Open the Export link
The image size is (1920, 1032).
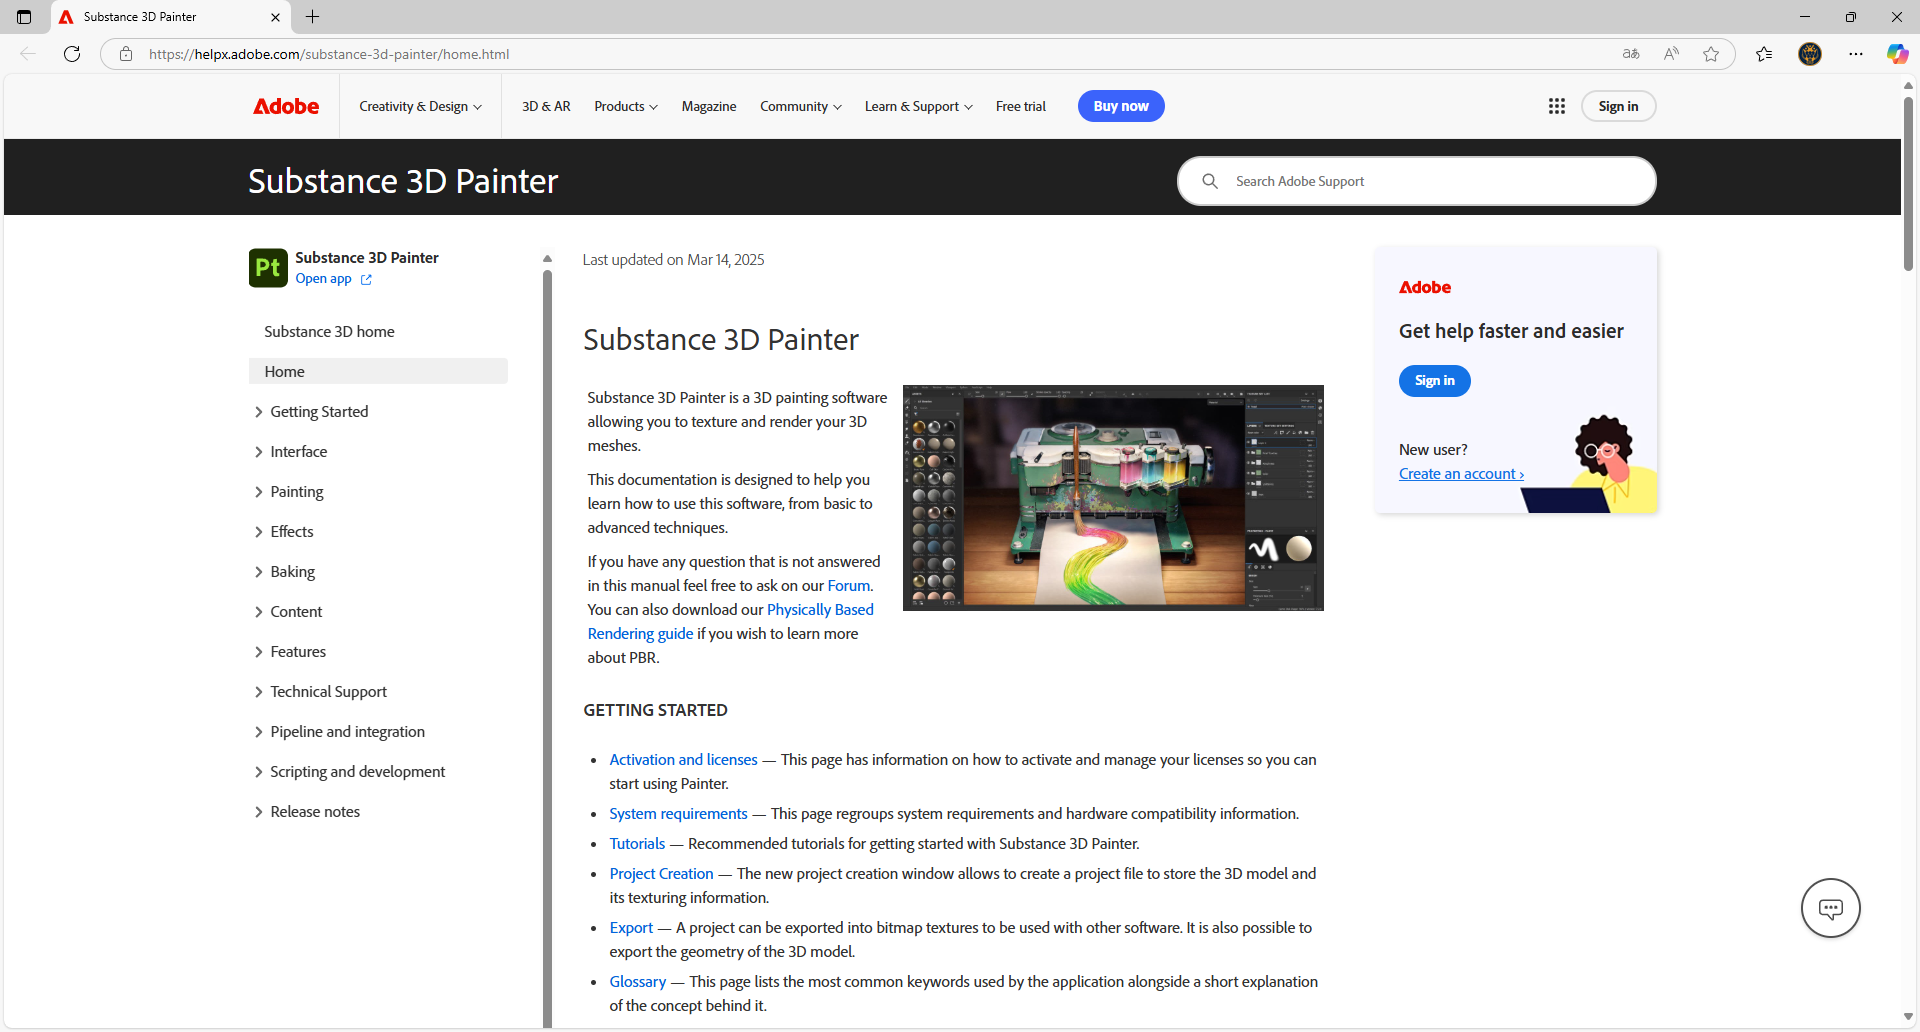[631, 928]
